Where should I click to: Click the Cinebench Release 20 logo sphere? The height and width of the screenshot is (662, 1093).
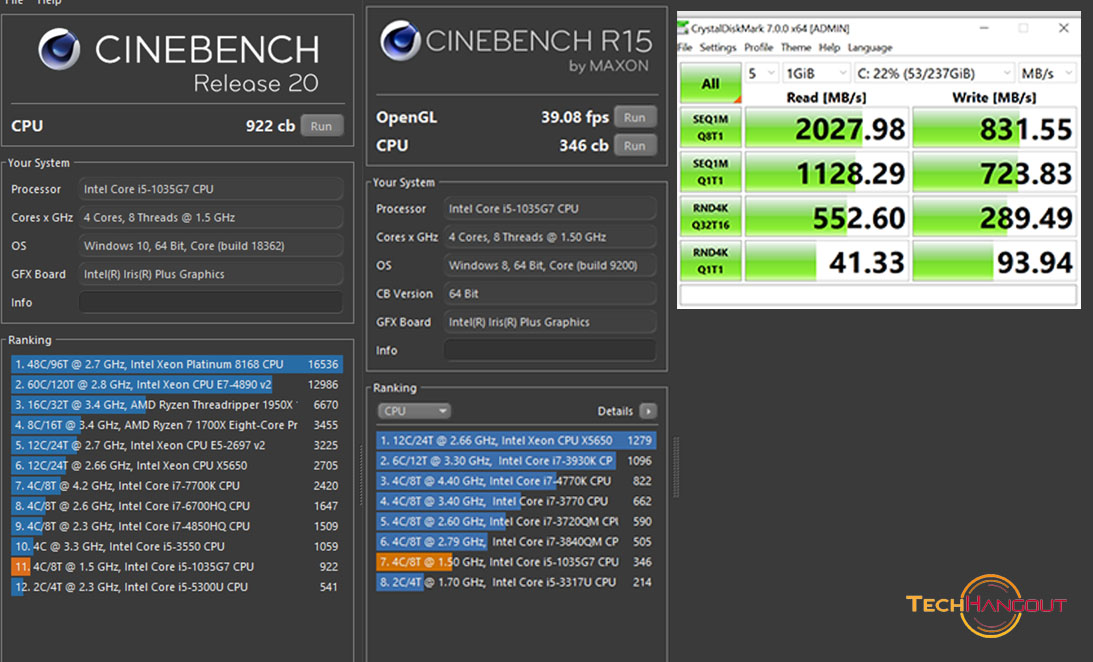59,49
